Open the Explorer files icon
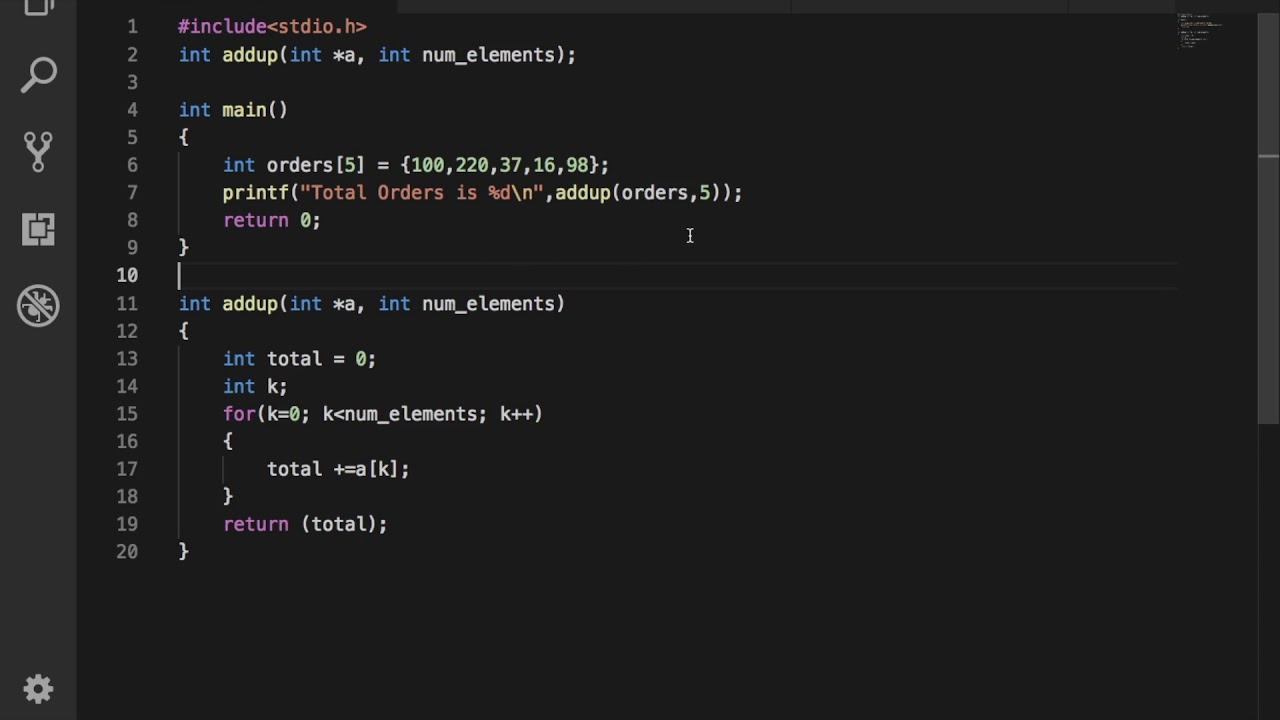This screenshot has width=1280, height=720. click(x=38, y=8)
